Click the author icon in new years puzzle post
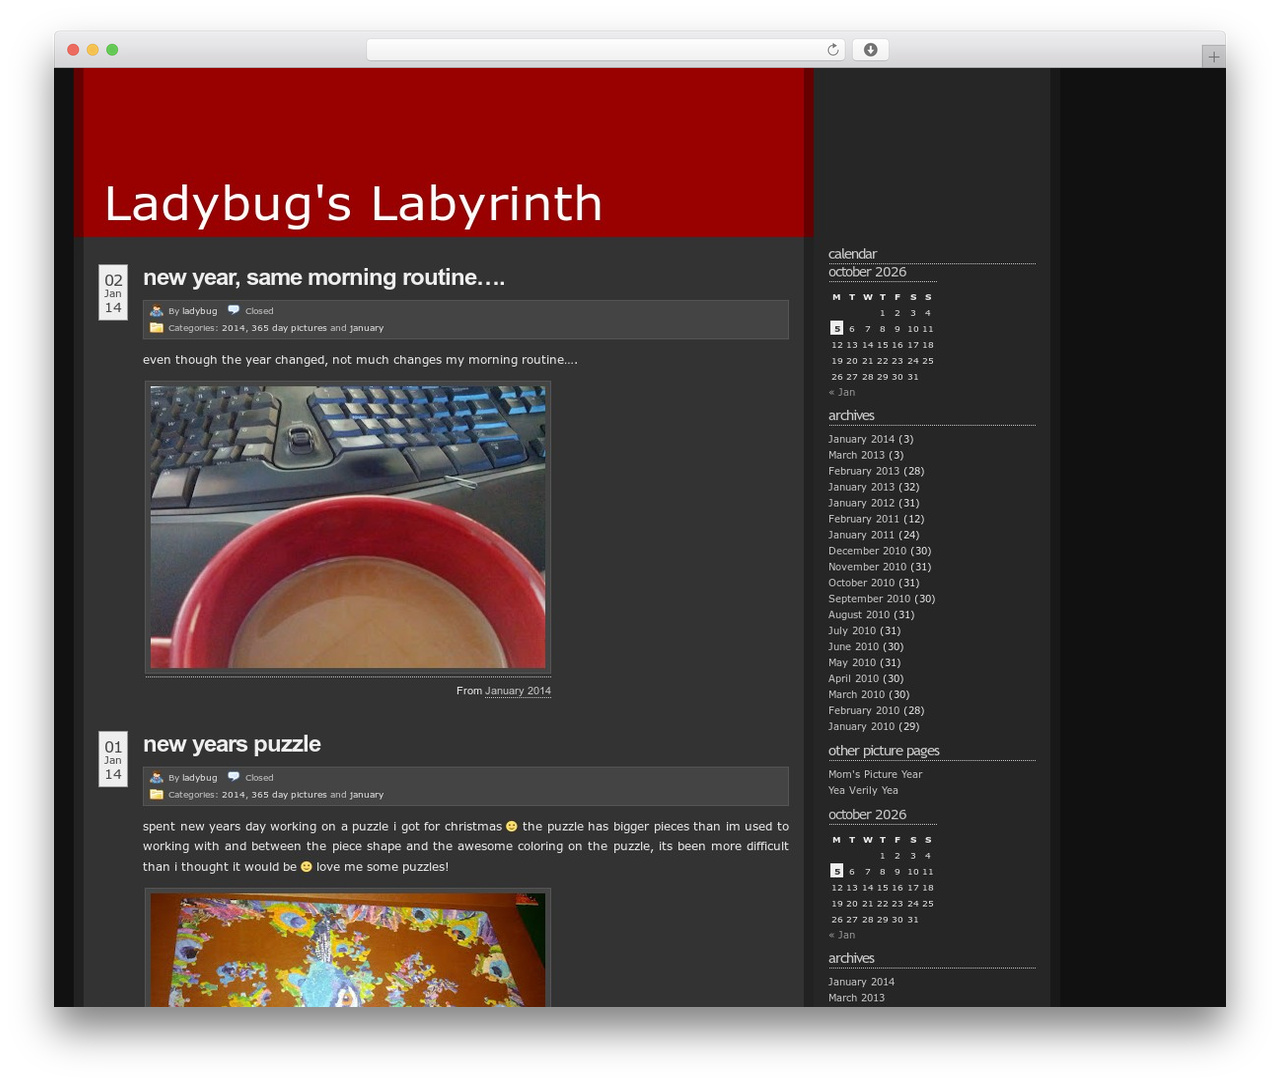The height and width of the screenshot is (1084, 1280). pos(156,778)
